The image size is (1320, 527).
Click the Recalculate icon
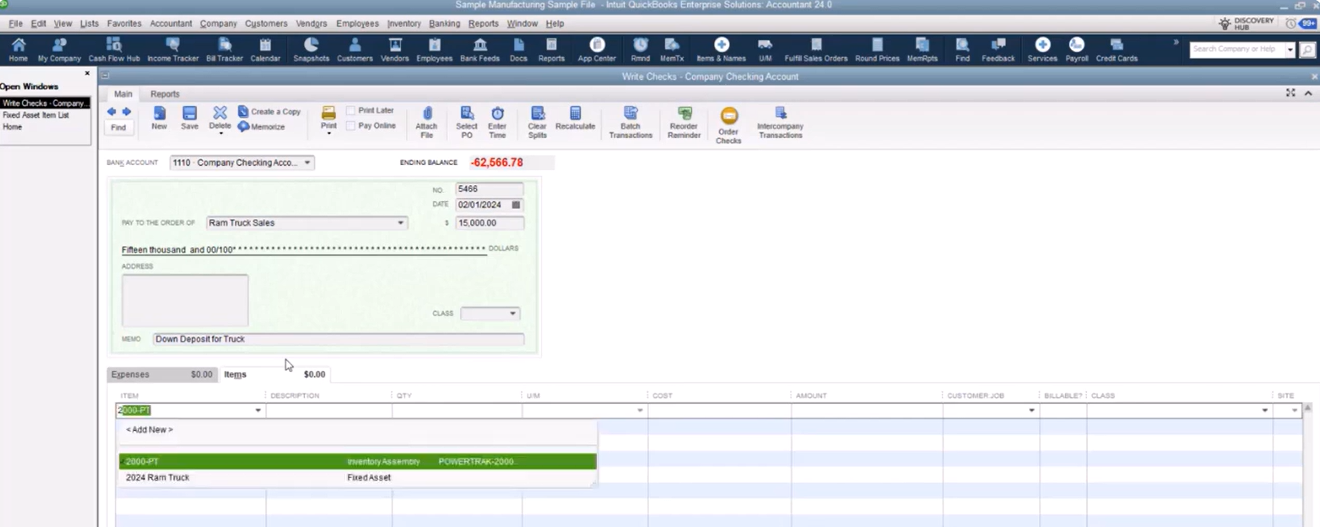575,115
